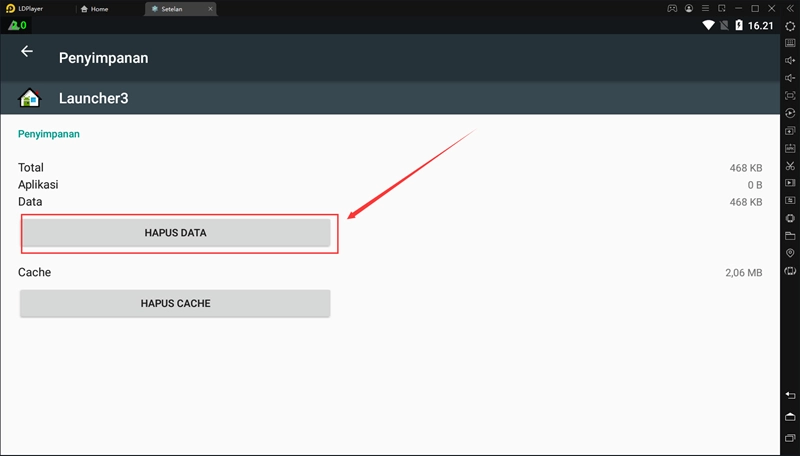
Task: Open keyboard mapping icon in sidebar
Action: point(790,43)
